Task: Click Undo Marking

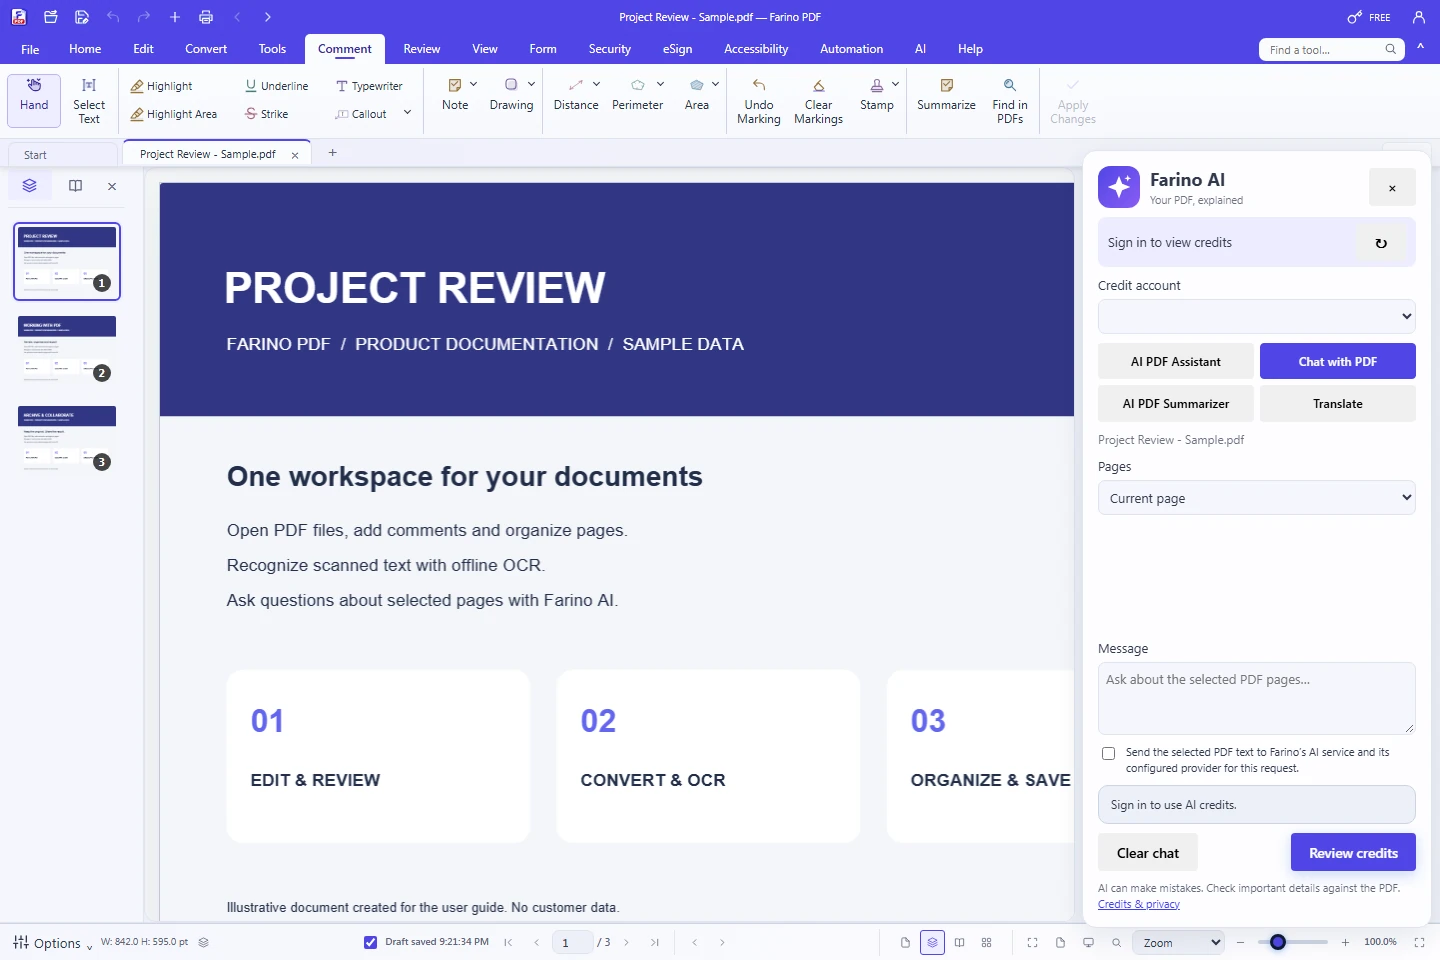Action: 759,101
